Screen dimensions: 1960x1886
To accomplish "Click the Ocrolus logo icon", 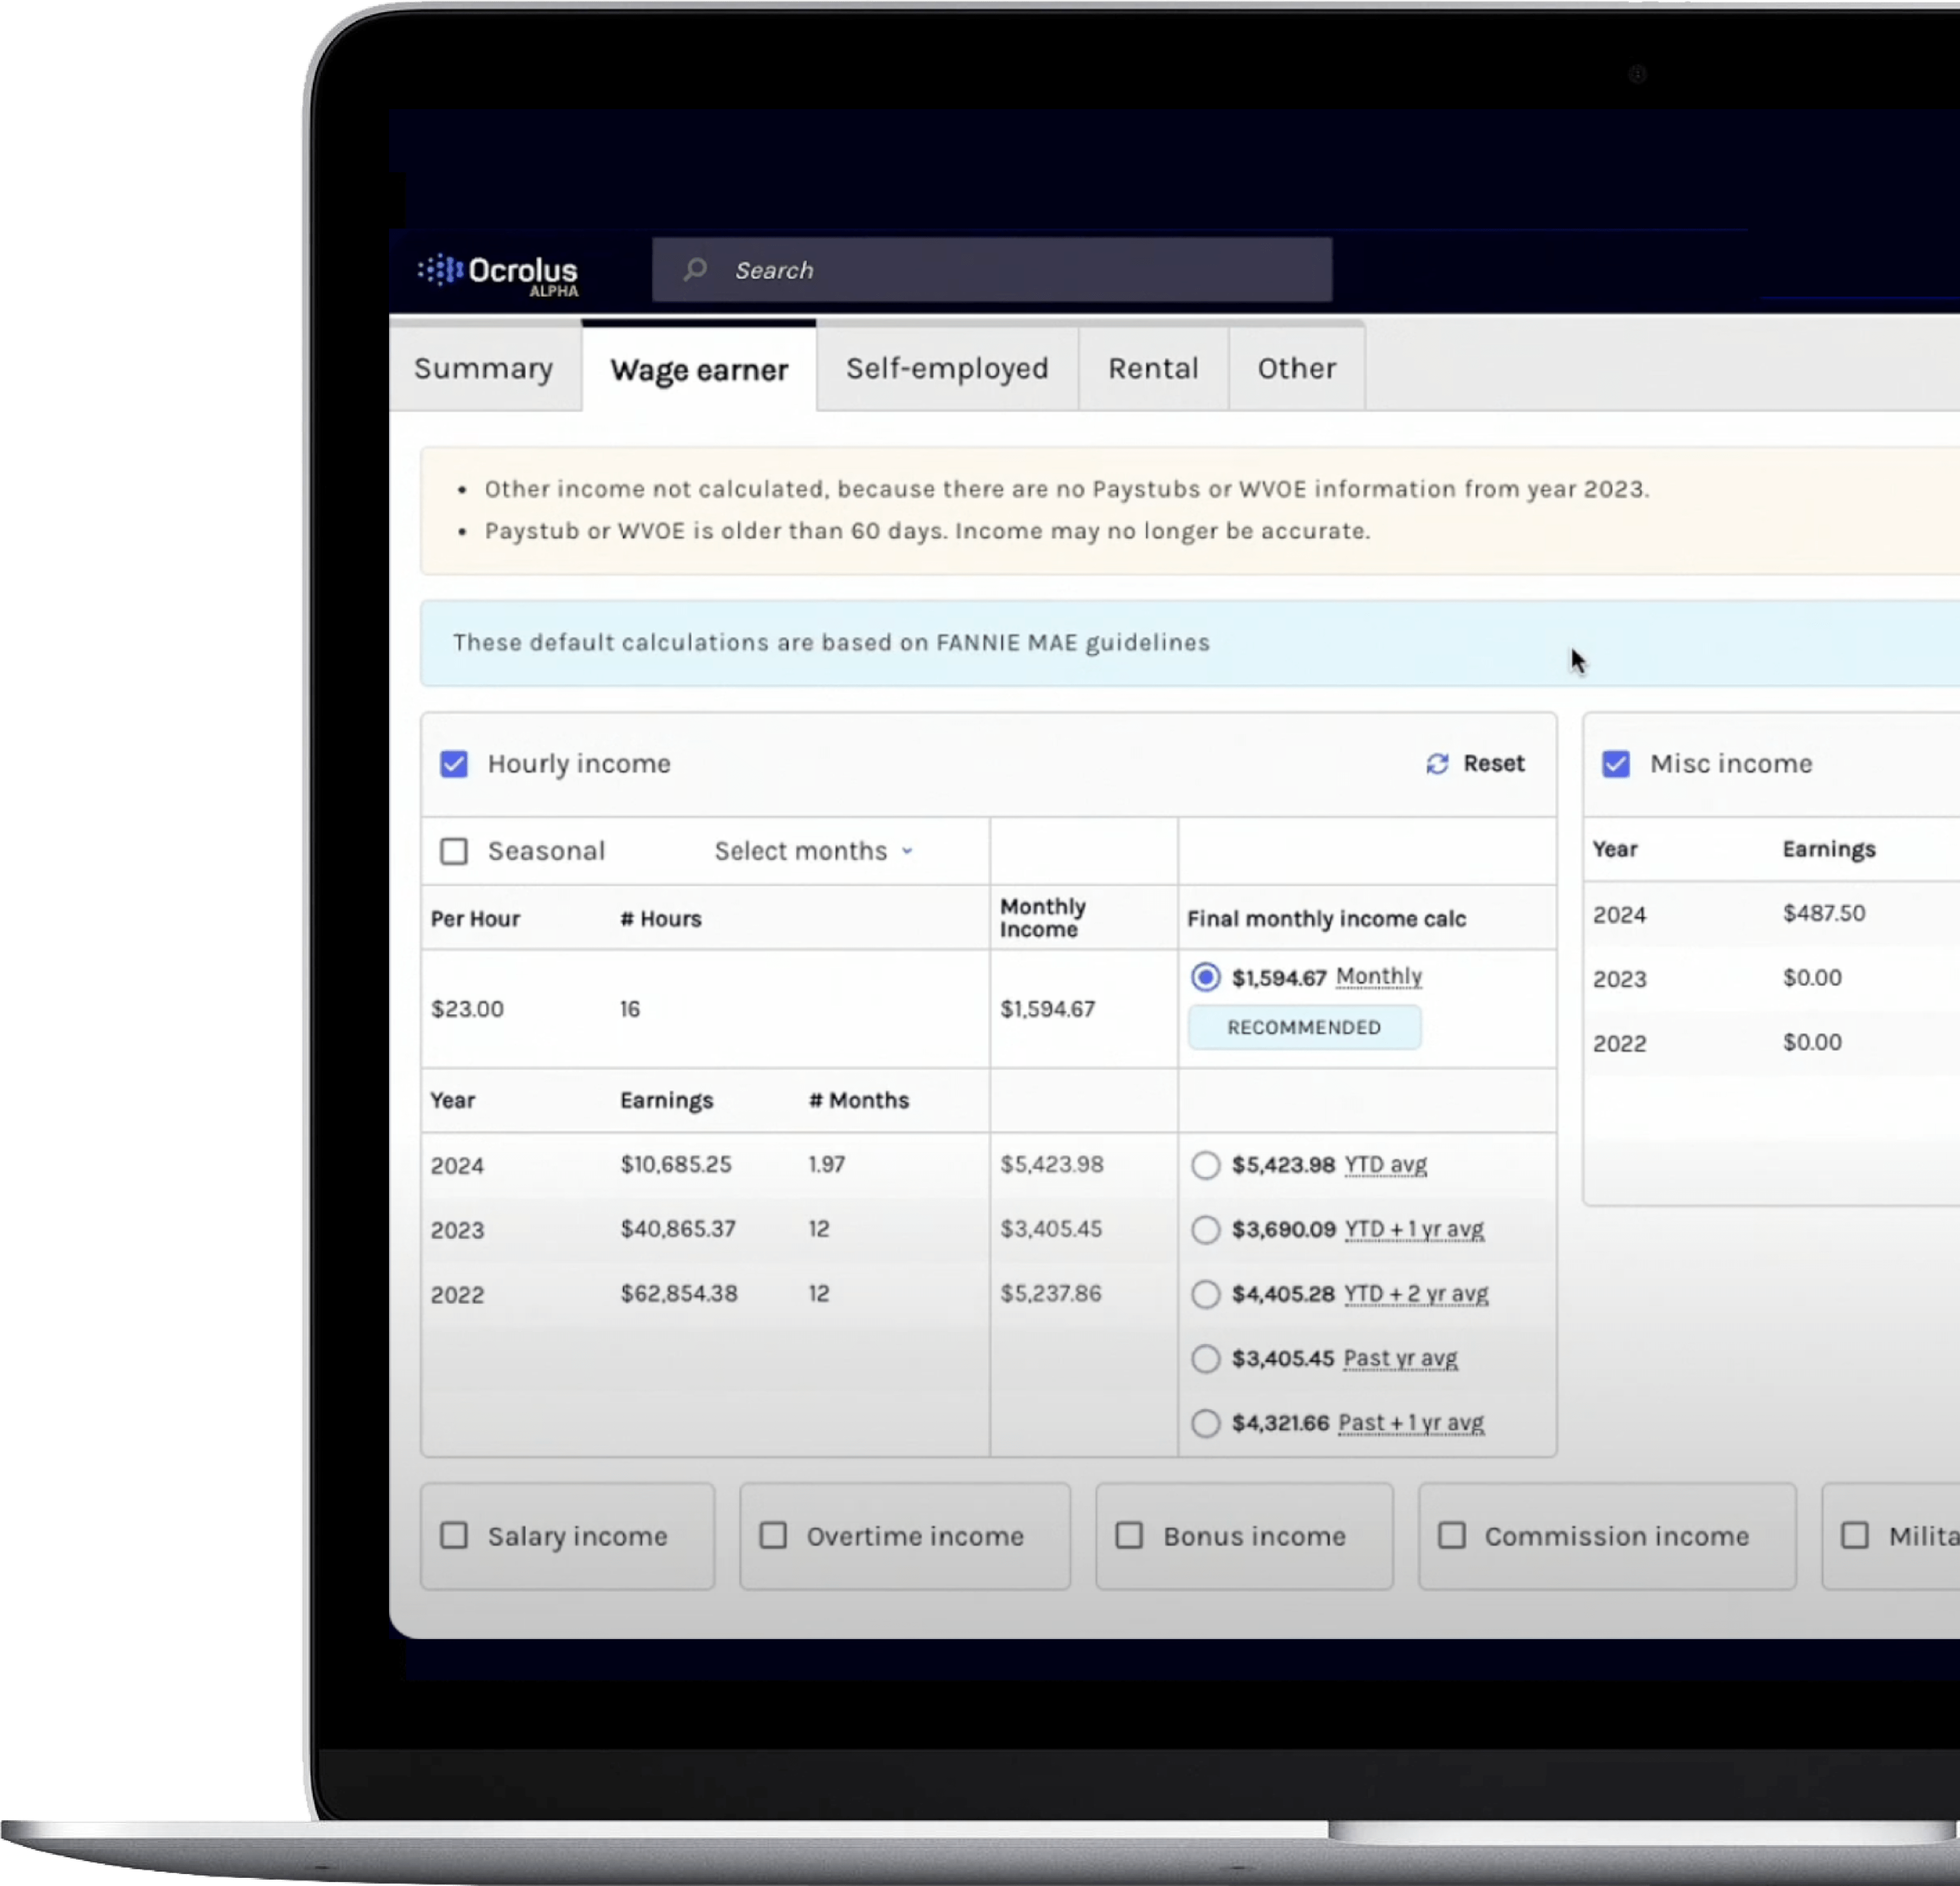I will [440, 270].
